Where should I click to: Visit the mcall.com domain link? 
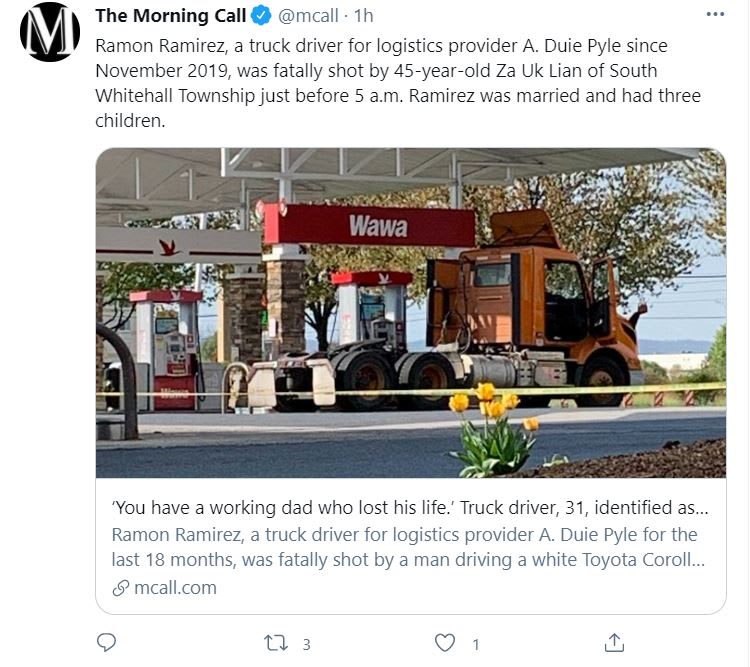175,588
